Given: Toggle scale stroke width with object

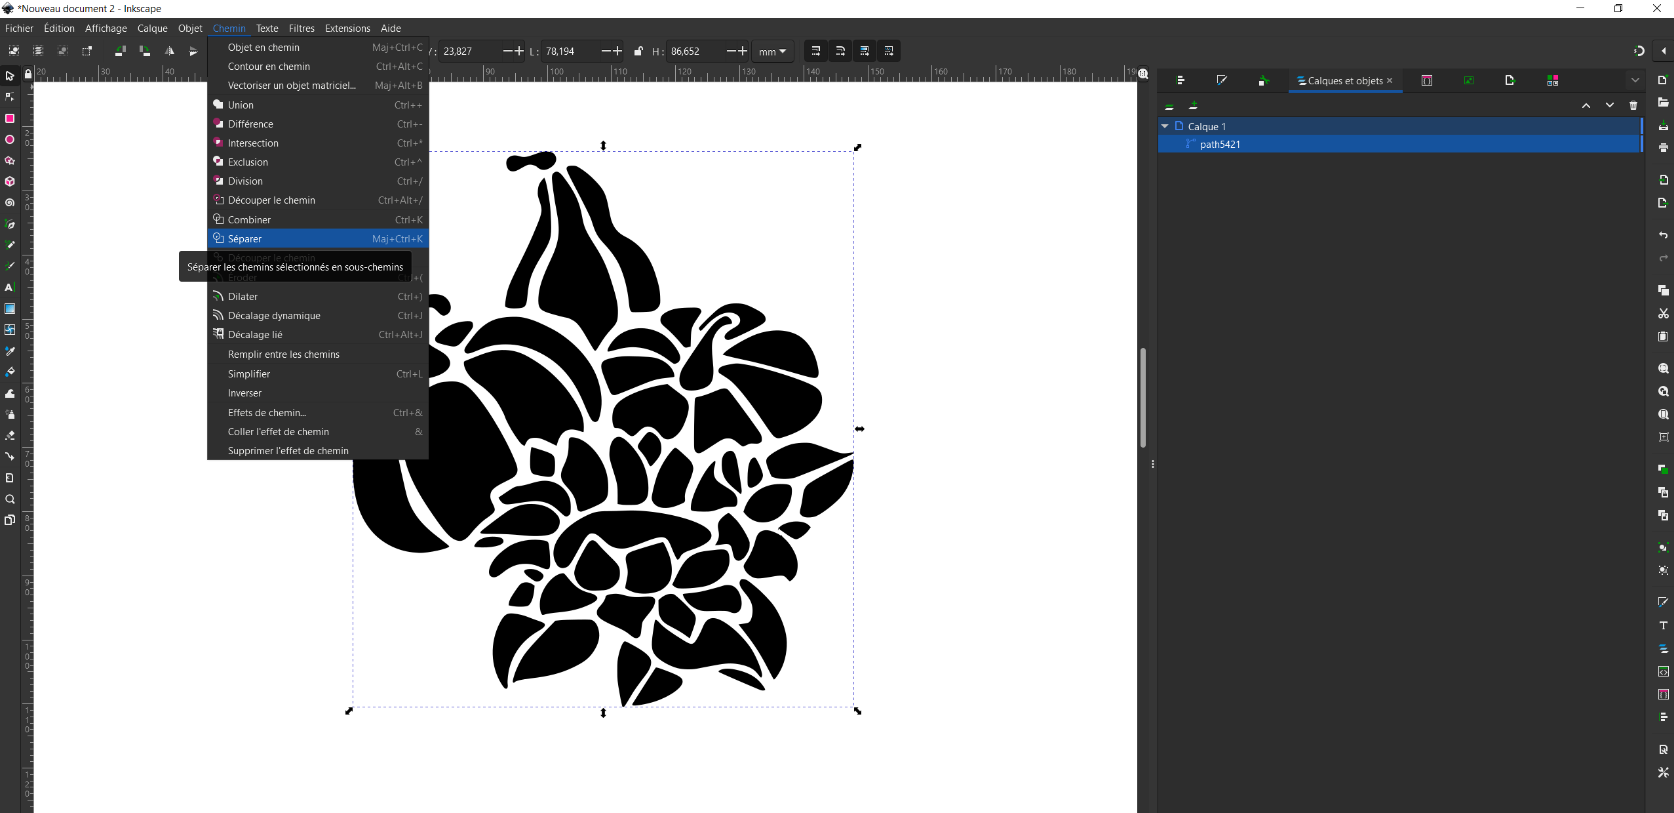Looking at the screenshot, I should [816, 51].
